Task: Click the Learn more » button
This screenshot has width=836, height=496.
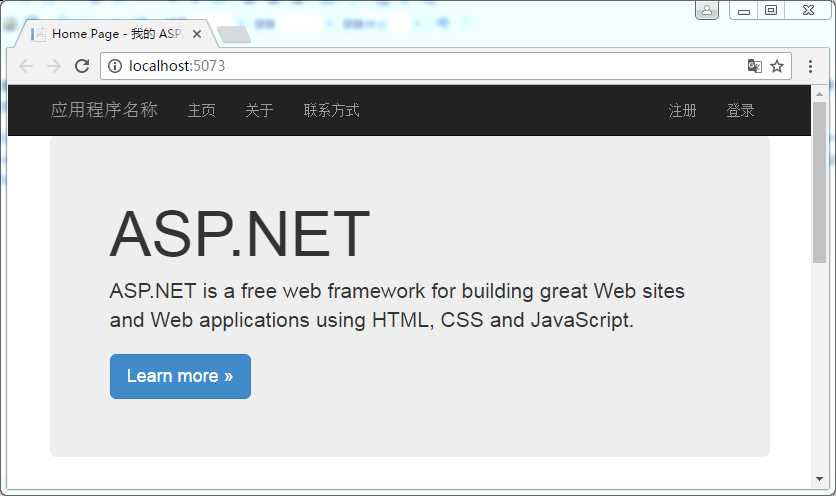Action: (x=180, y=377)
